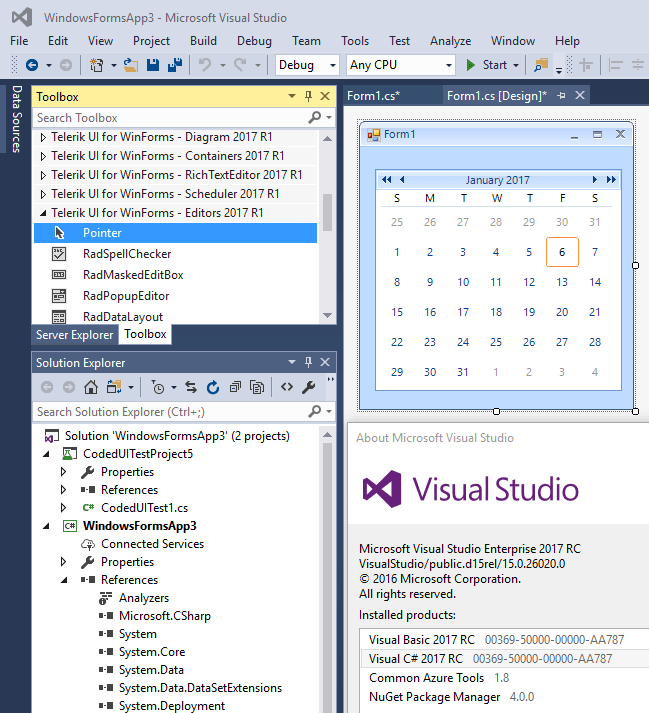Screen dimensions: 649x713
Task: Go to next month in calendar
Action: pyautogui.click(x=594, y=180)
